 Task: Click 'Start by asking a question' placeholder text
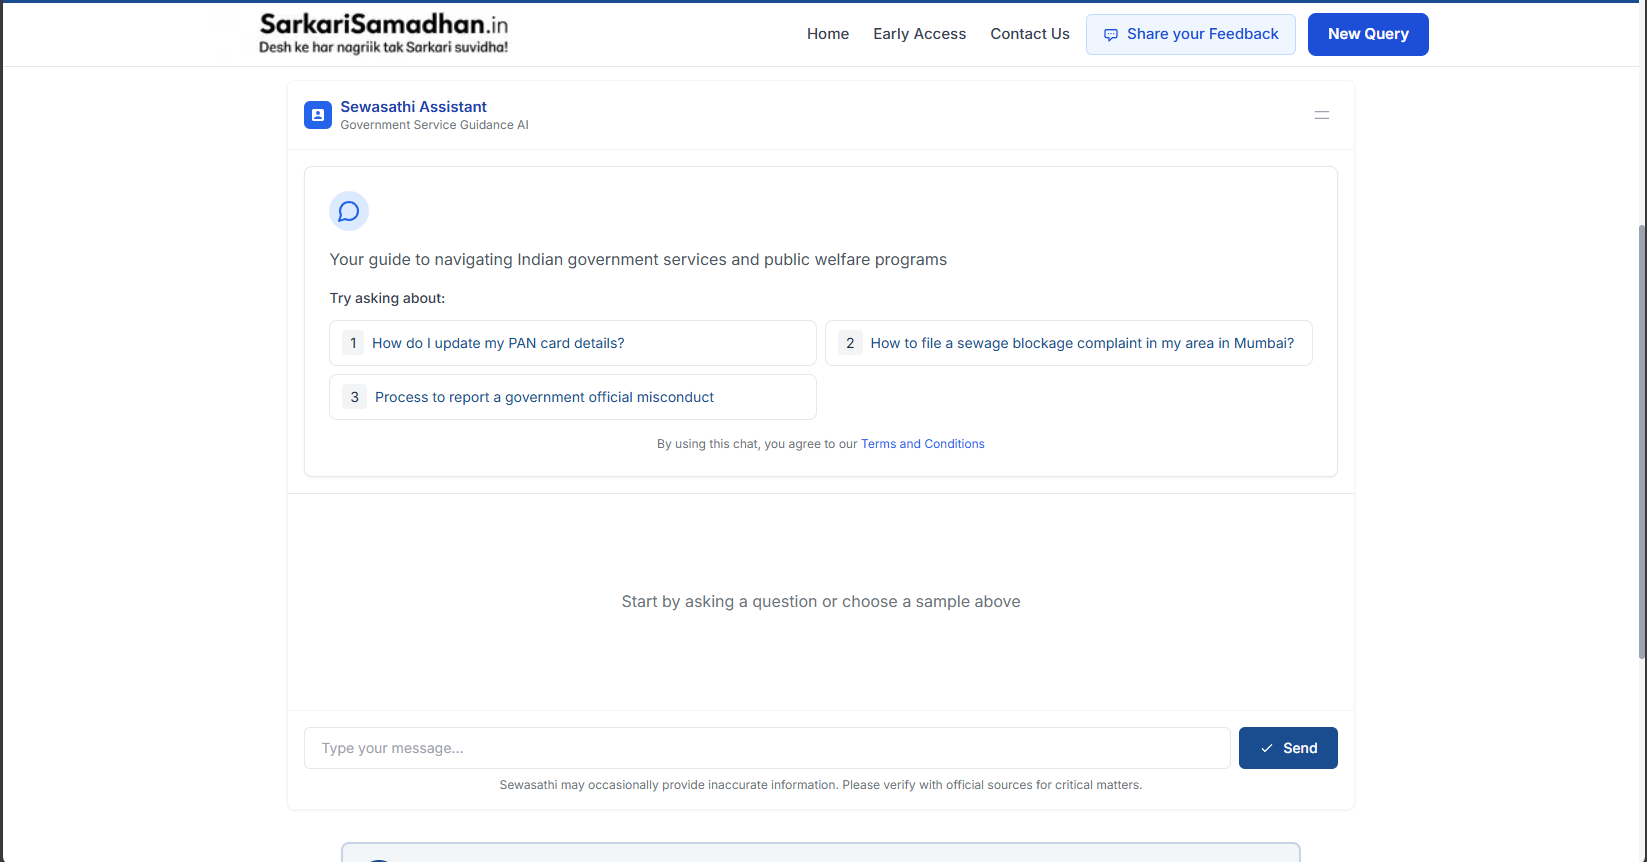click(x=821, y=601)
